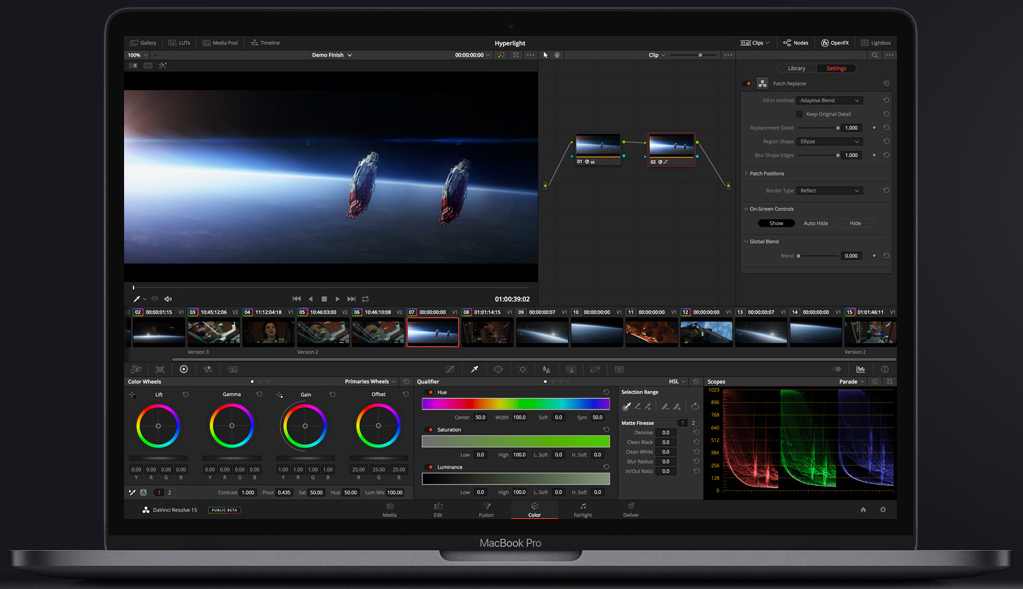Toggle the Luminance qualifier enable dot
This screenshot has height=589, width=1023.
431,467
